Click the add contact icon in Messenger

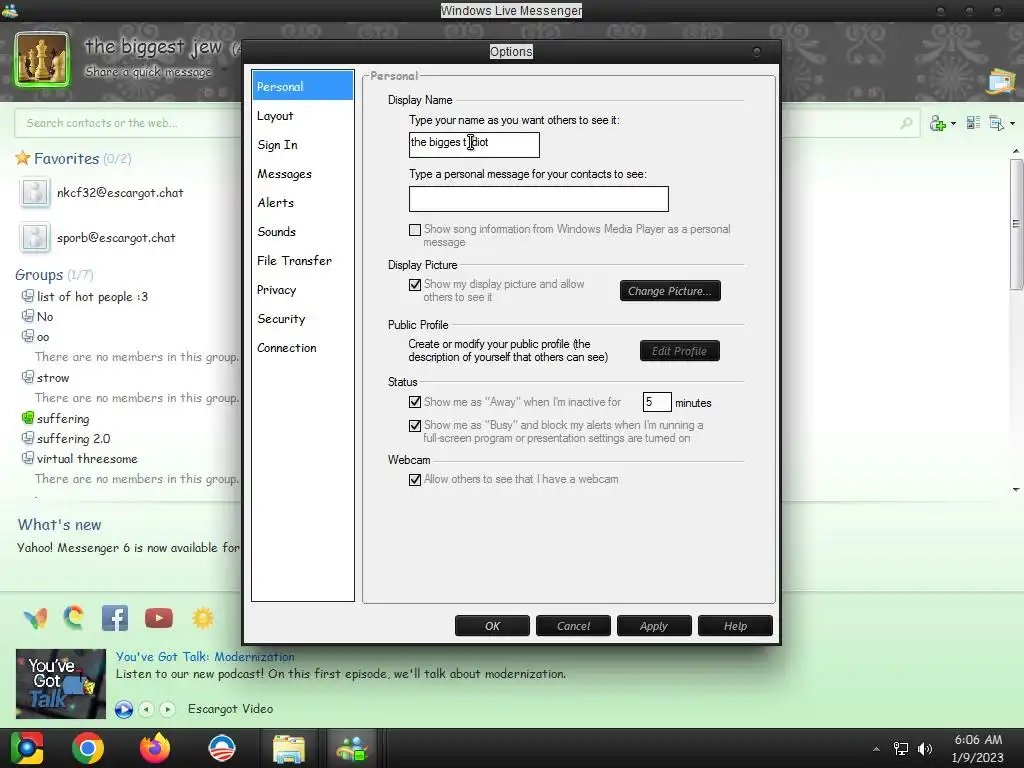(938, 123)
